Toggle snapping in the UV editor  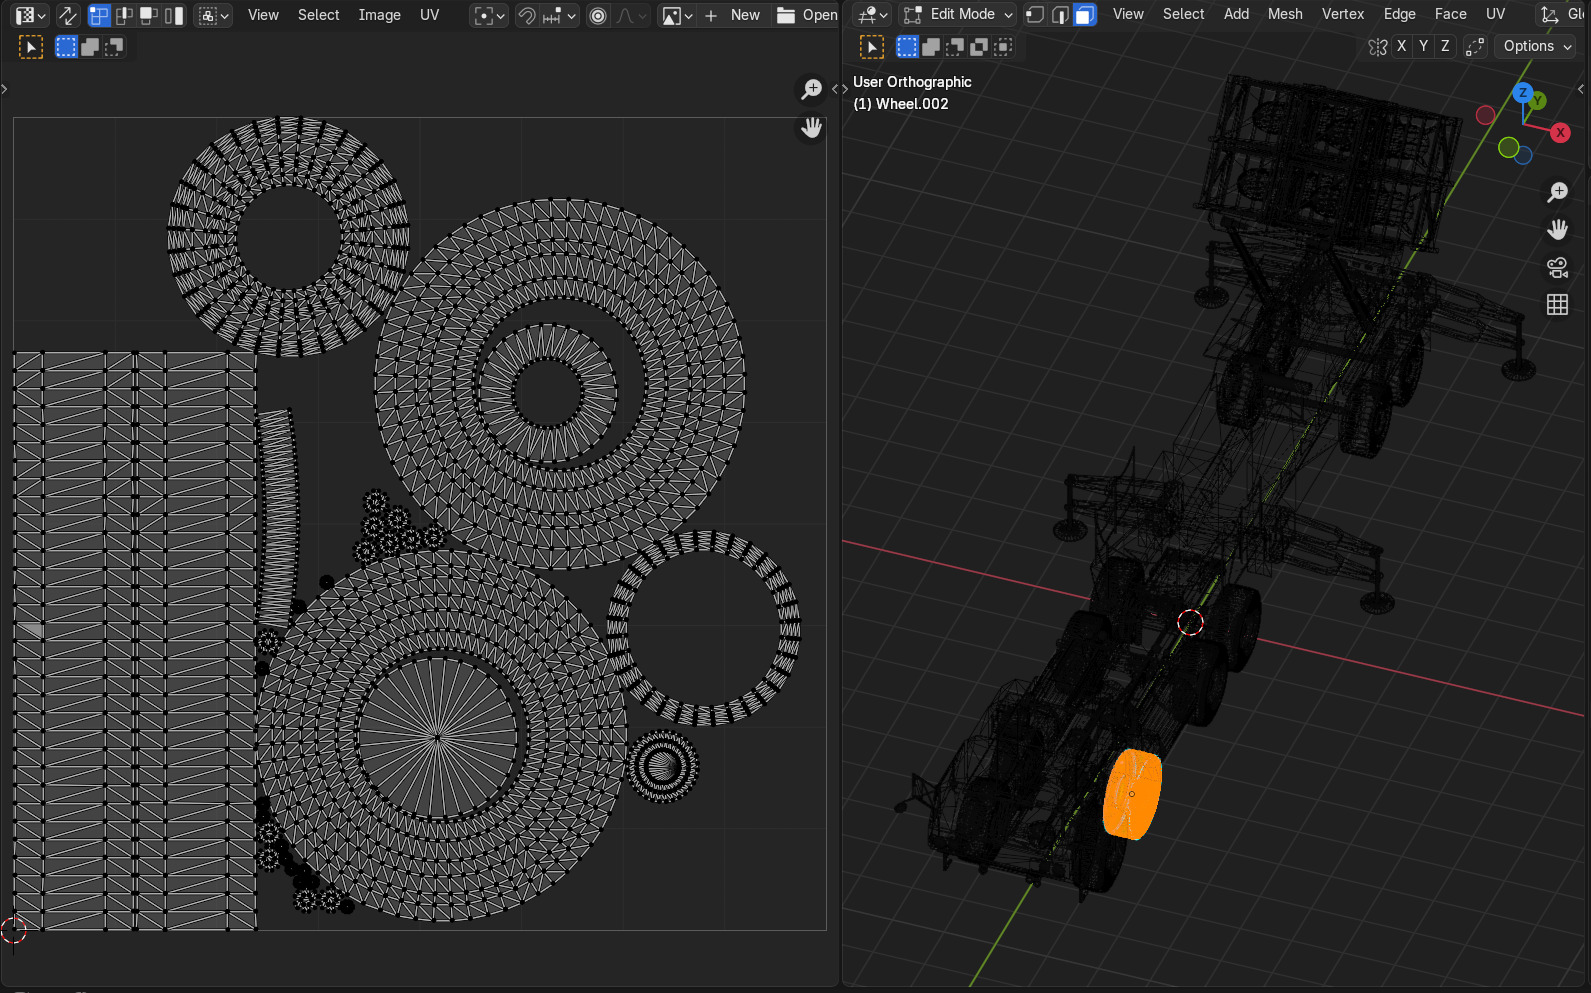click(527, 15)
